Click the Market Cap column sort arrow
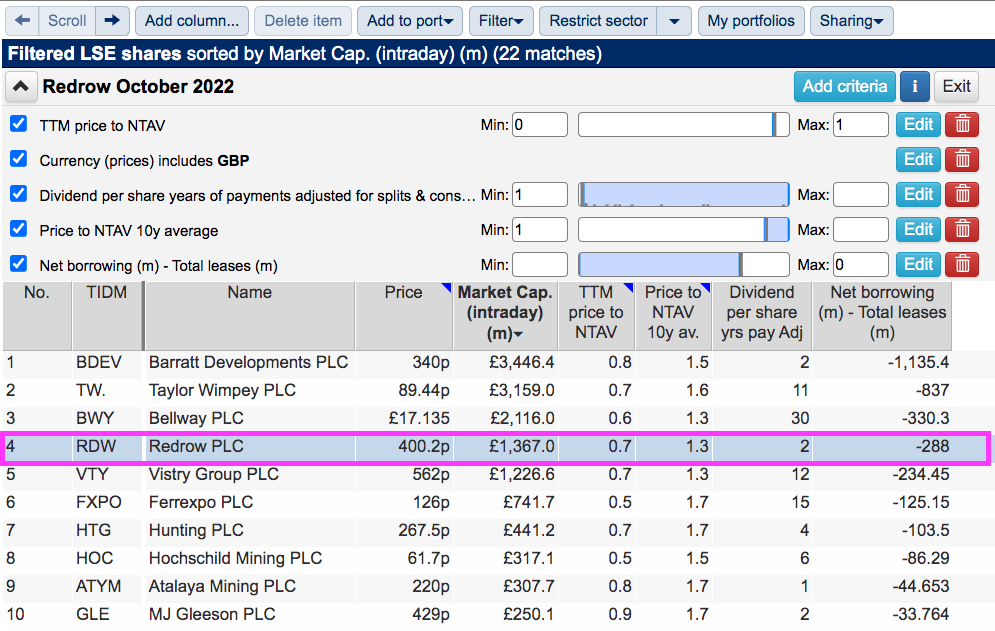This screenshot has height=631, width=995. tap(518, 335)
